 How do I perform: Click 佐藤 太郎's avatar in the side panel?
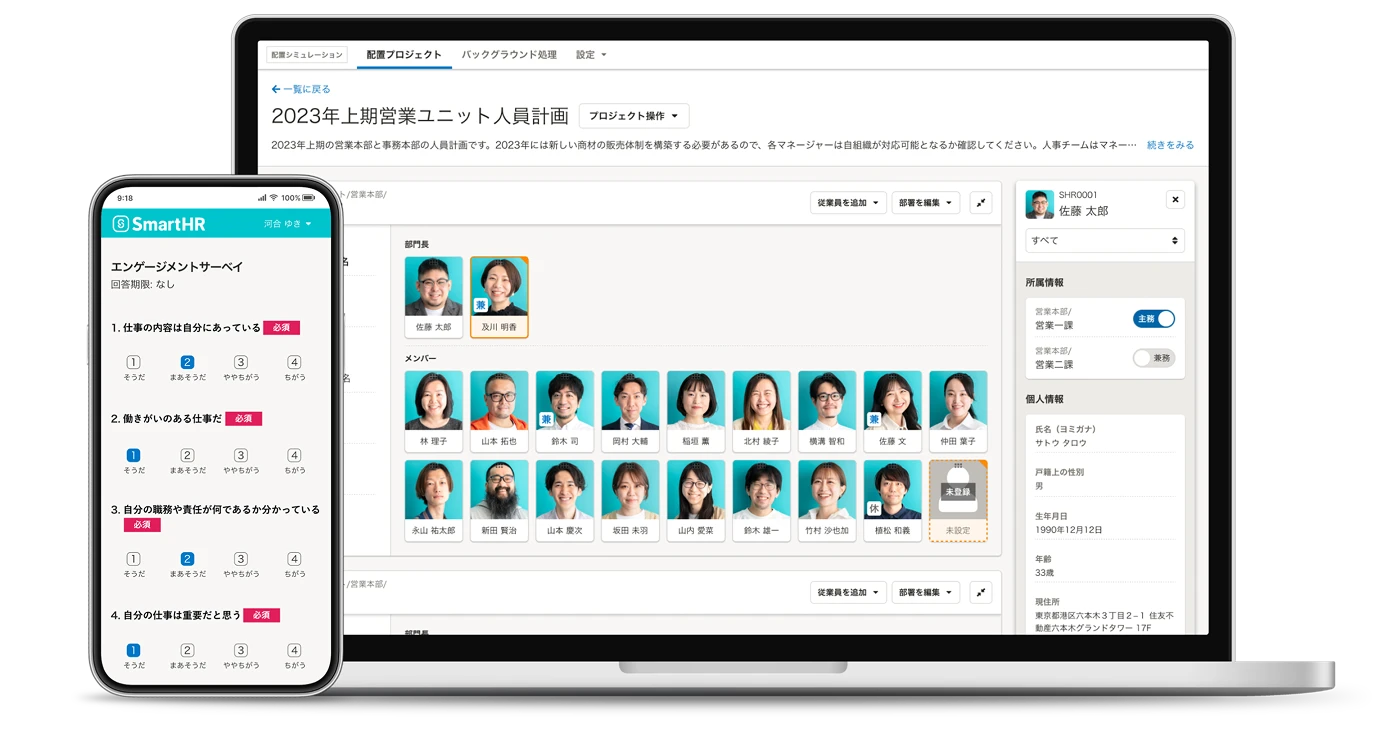point(1040,205)
